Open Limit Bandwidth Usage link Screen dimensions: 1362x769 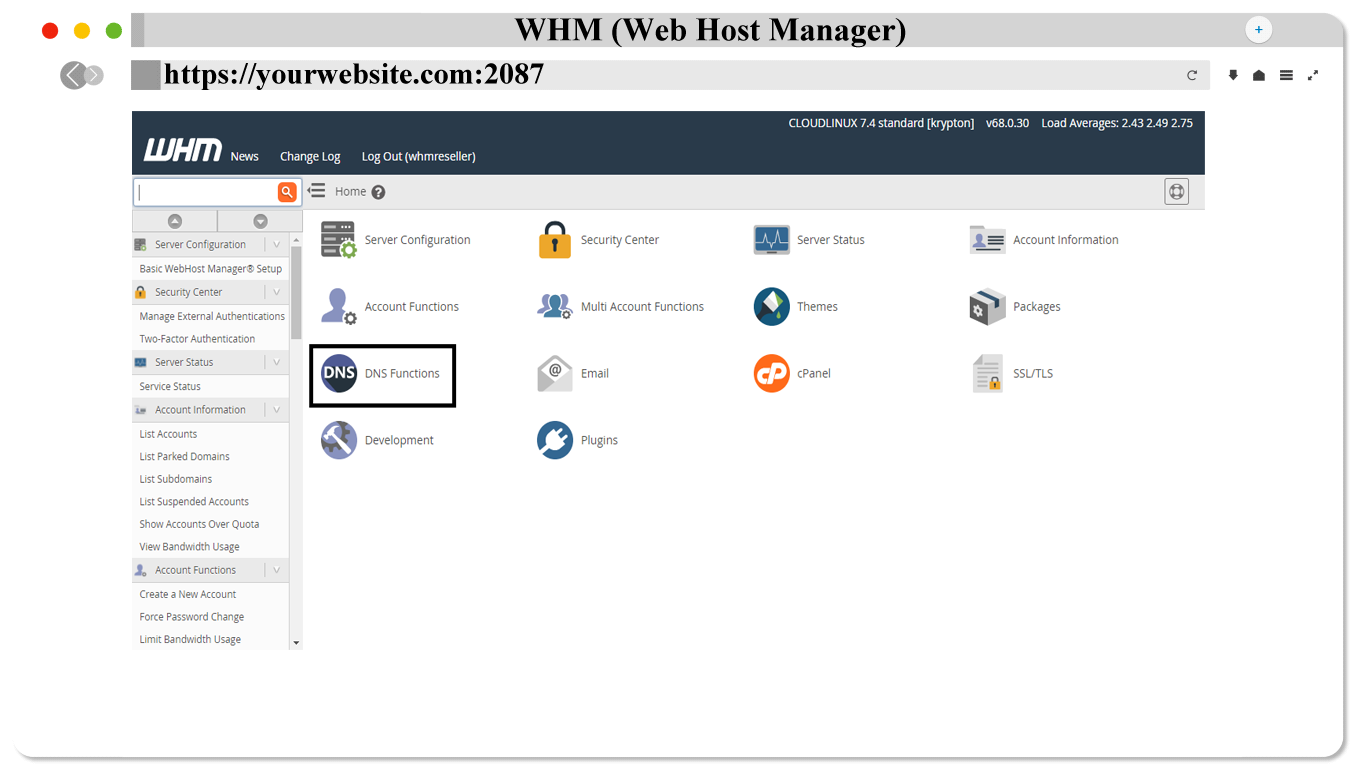pos(190,639)
